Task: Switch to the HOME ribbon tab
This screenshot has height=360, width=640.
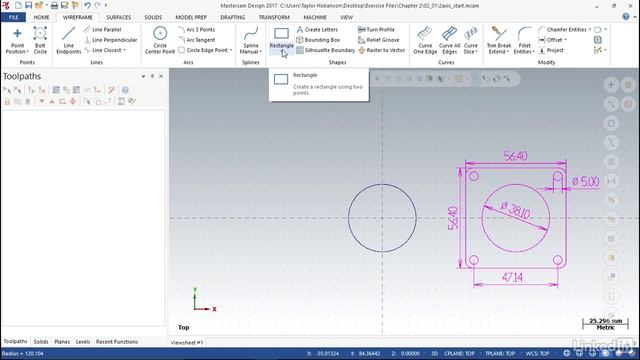Action: pyautogui.click(x=41, y=18)
